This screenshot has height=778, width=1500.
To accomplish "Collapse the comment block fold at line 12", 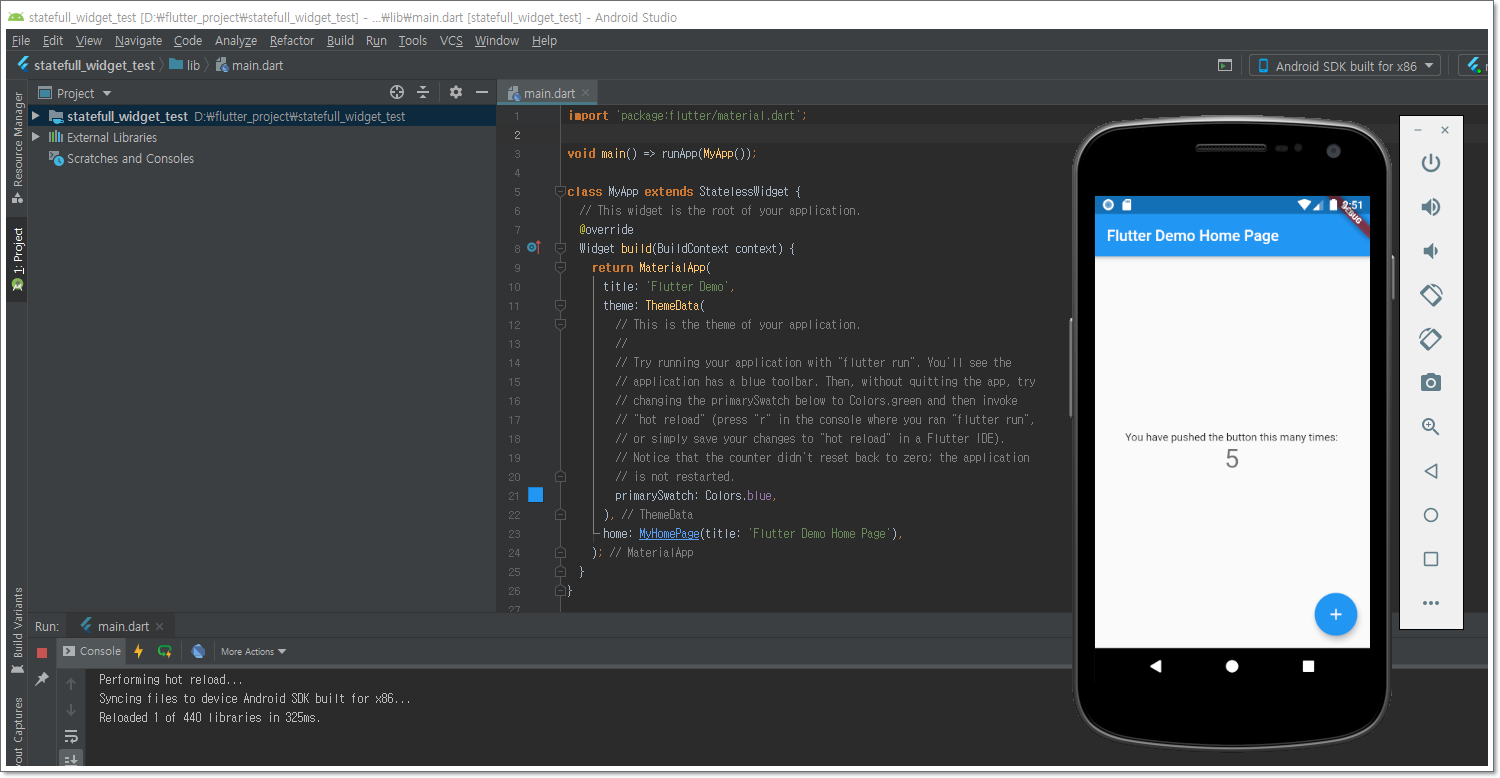I will (560, 324).
